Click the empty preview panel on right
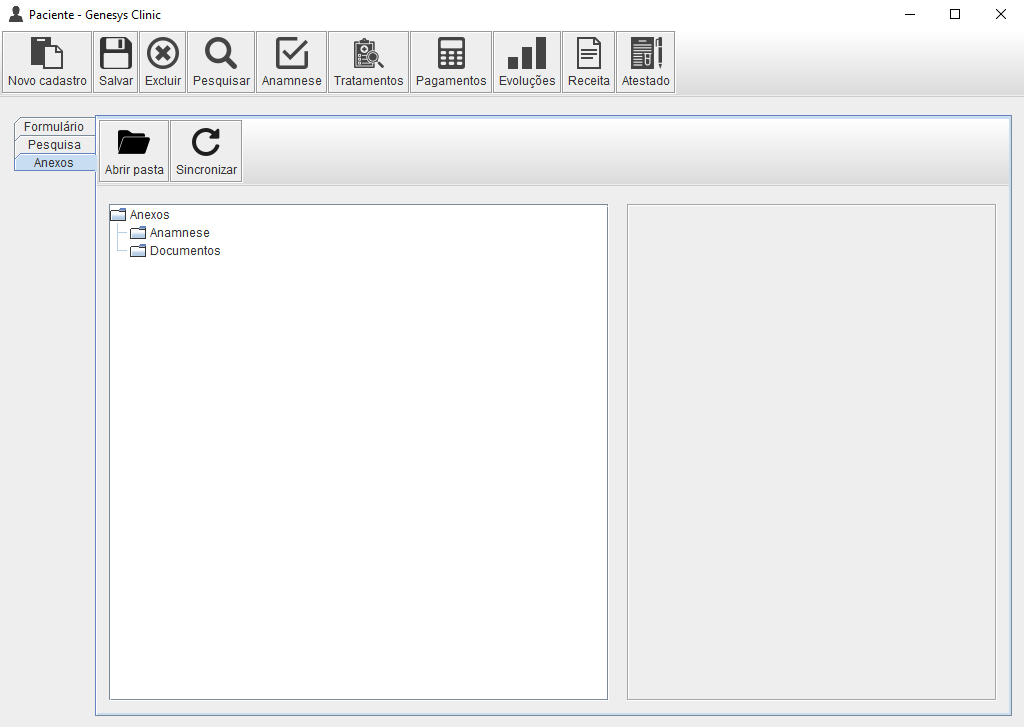The width and height of the screenshot is (1024, 727). coord(811,451)
